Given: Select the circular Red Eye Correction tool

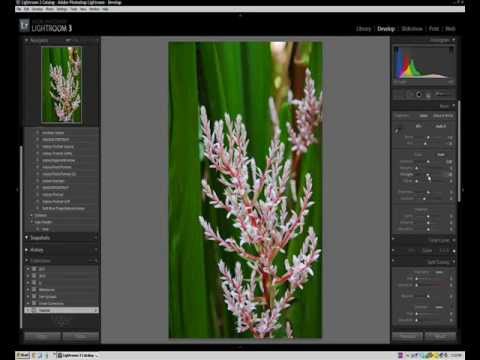Looking at the screenshot, I should pos(419,95).
